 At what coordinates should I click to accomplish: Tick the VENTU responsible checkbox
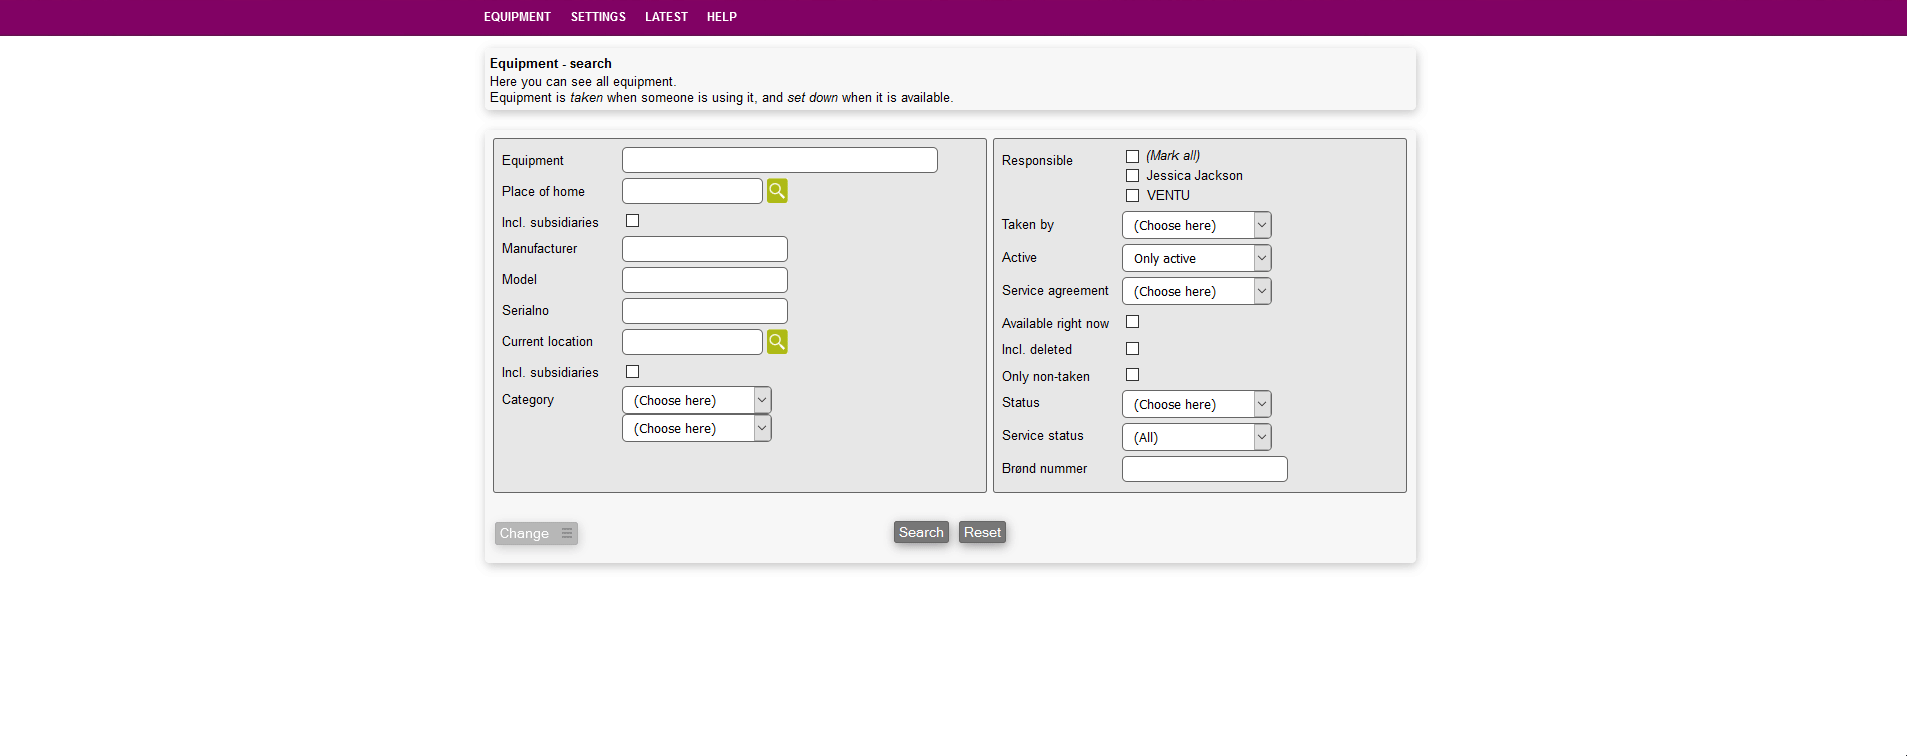[x=1132, y=196]
